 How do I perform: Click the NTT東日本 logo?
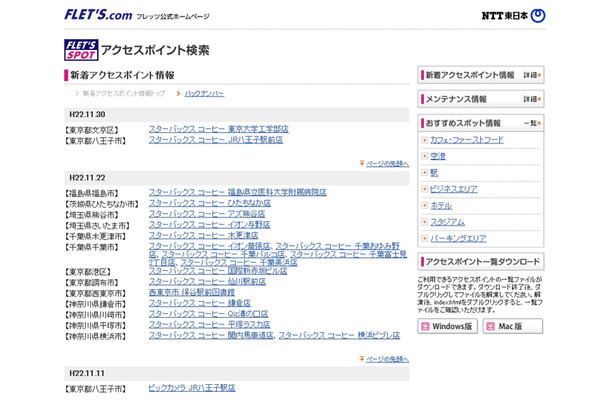(x=513, y=16)
